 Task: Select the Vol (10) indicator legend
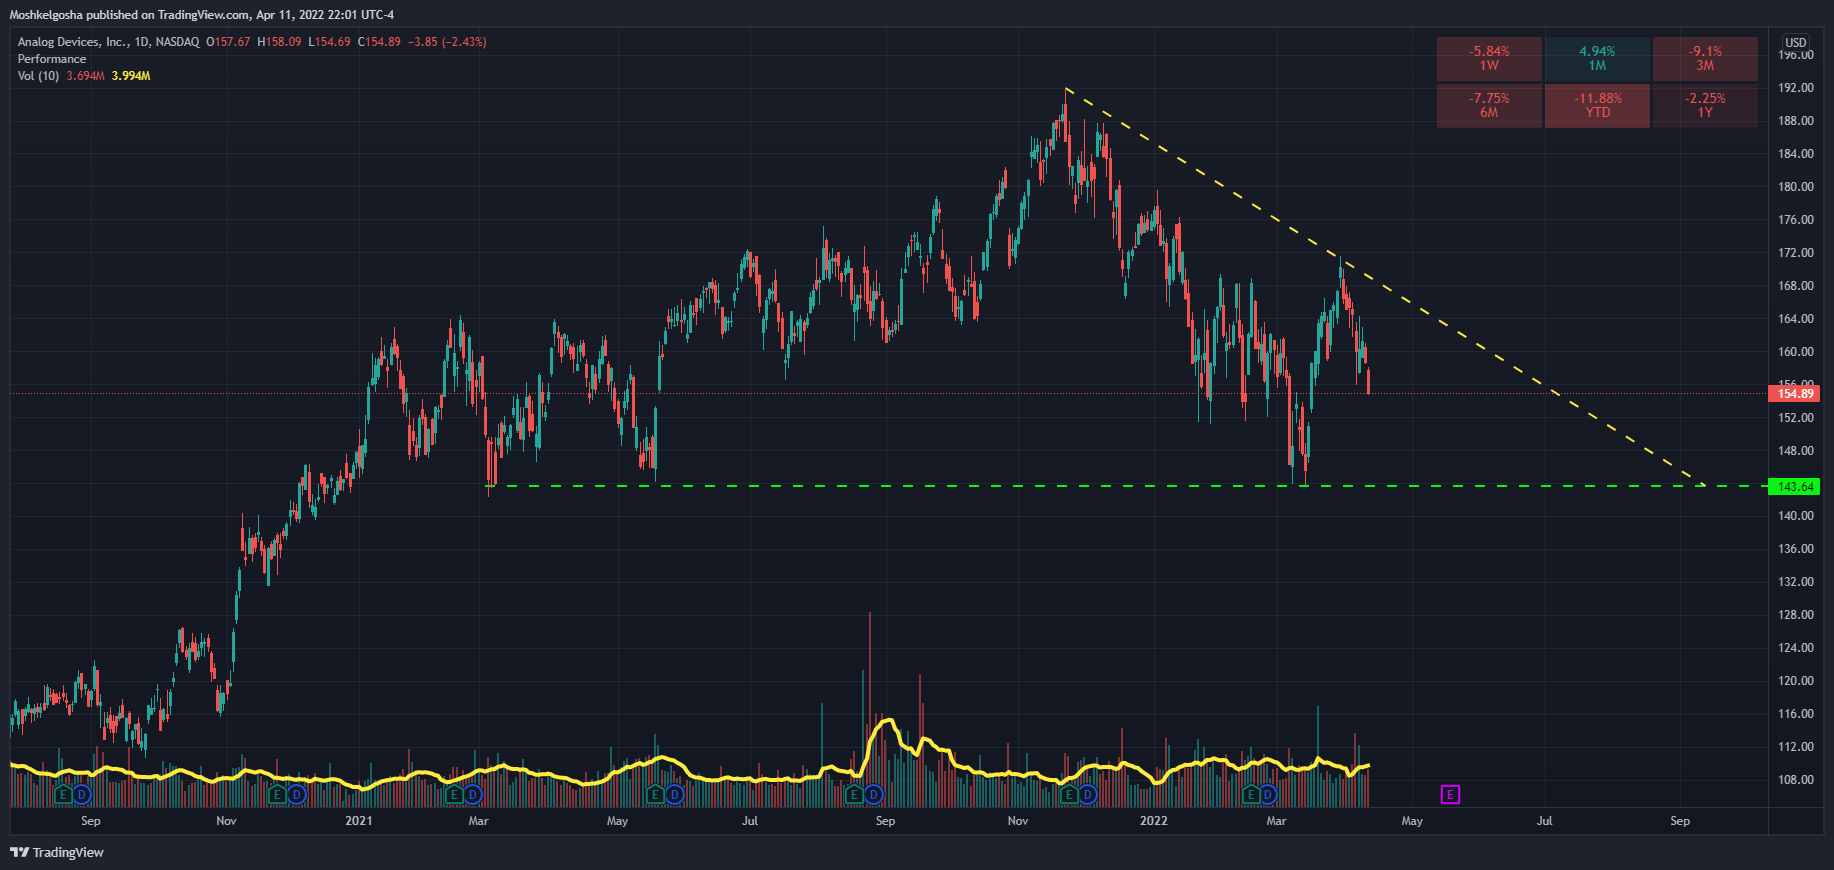[38, 76]
